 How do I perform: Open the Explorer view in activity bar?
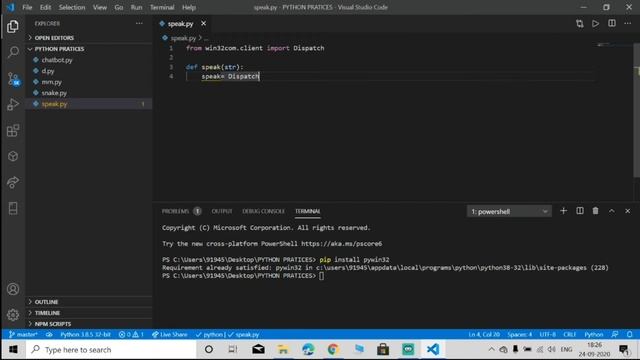(13, 27)
